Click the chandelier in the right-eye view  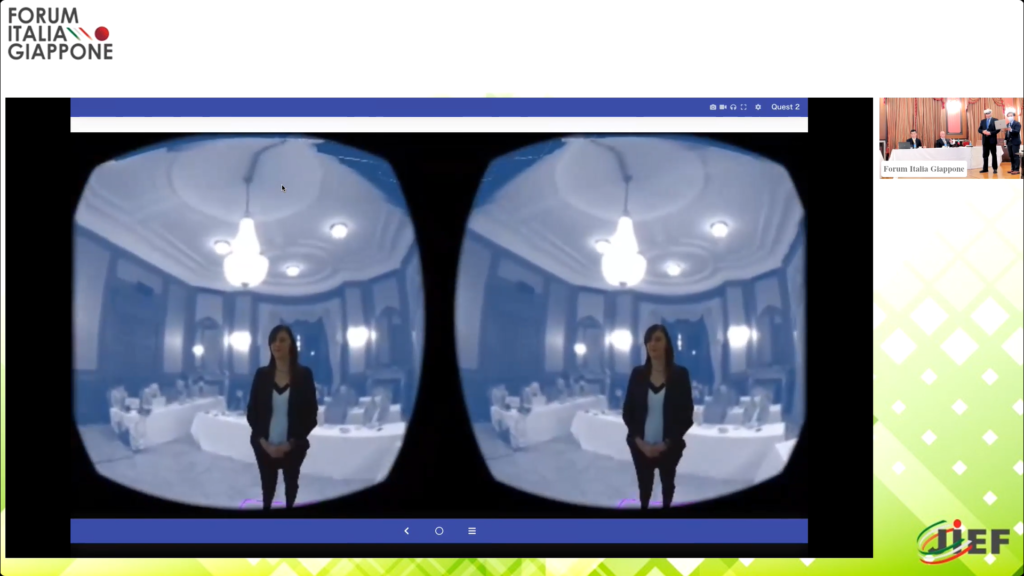click(x=623, y=255)
